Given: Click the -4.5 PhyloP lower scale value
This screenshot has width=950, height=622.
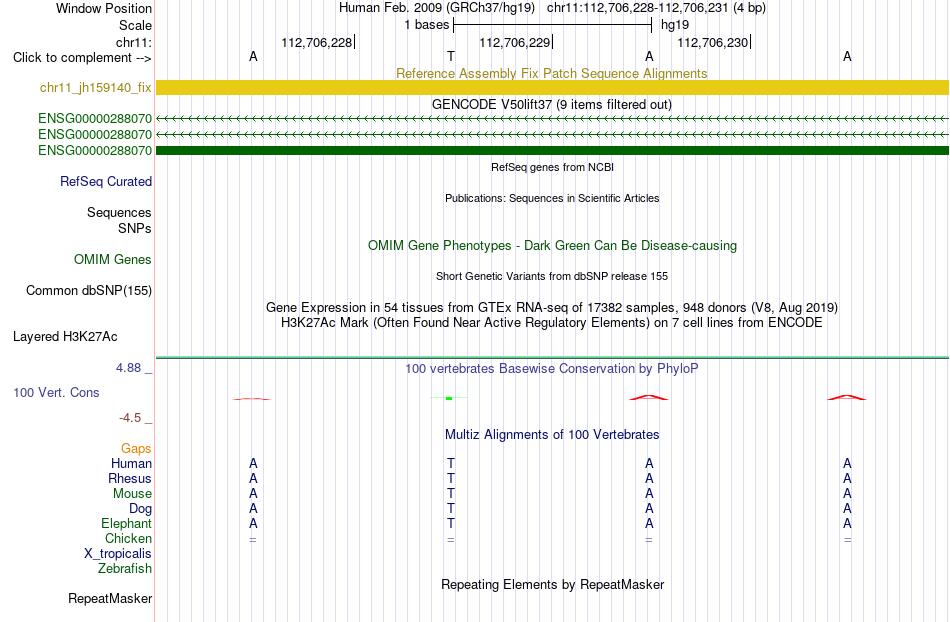Looking at the screenshot, I should click(130, 418).
